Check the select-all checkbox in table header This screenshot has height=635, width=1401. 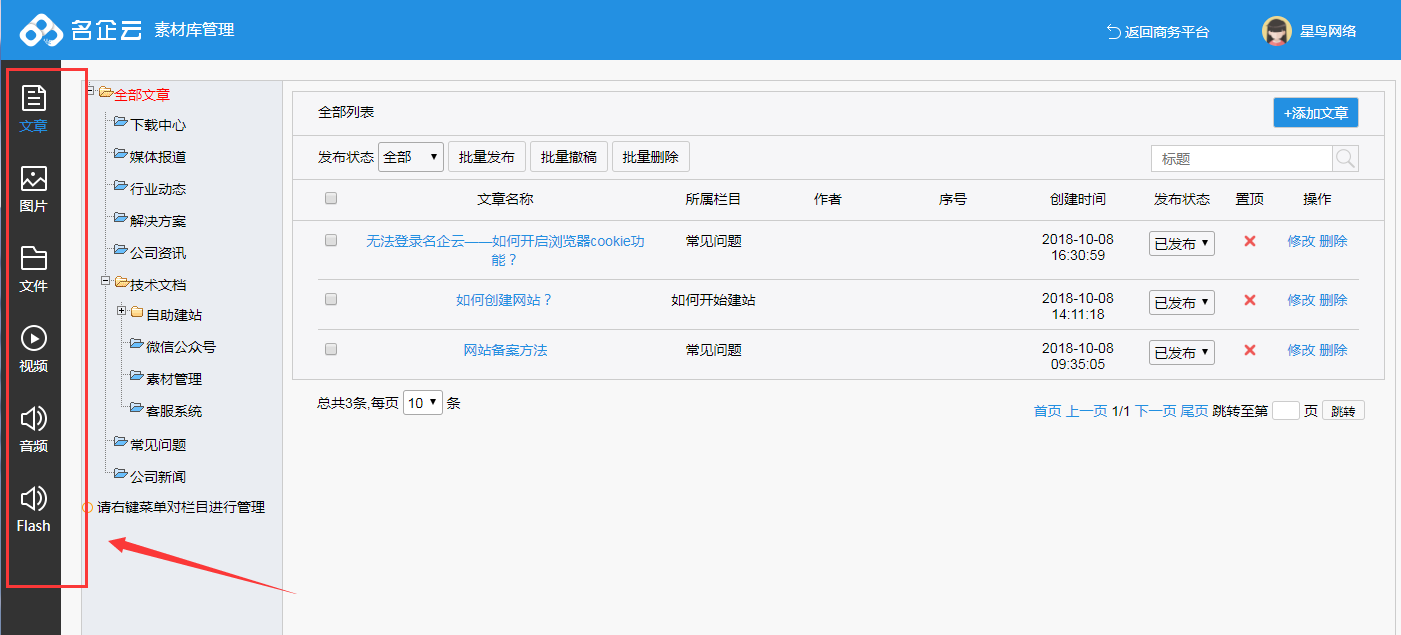(x=331, y=199)
